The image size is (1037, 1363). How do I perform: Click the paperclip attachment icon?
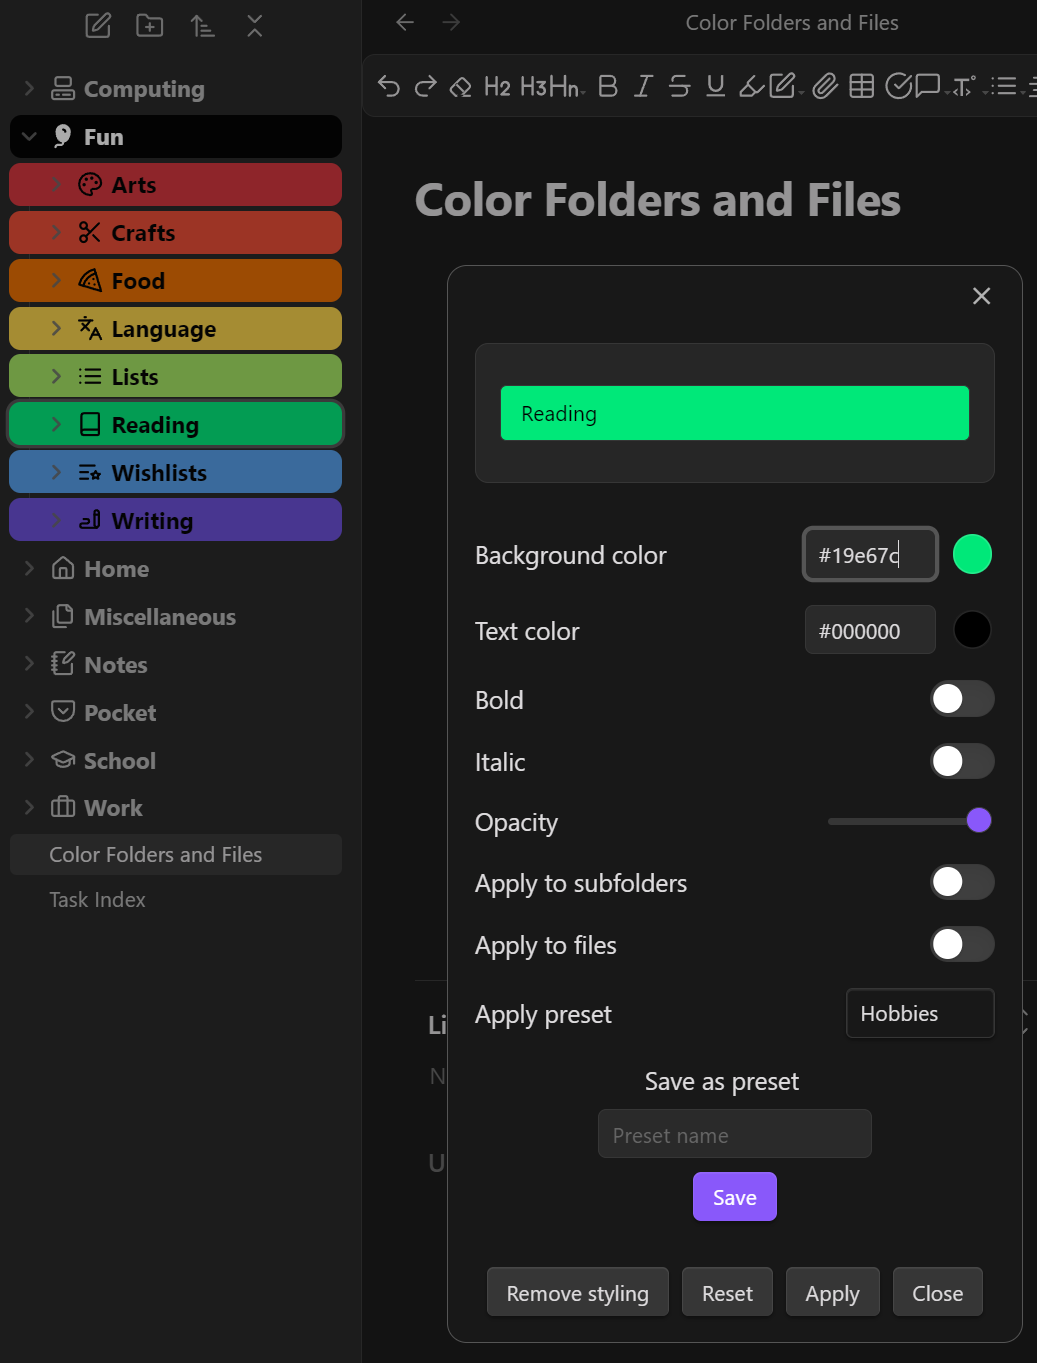825,86
